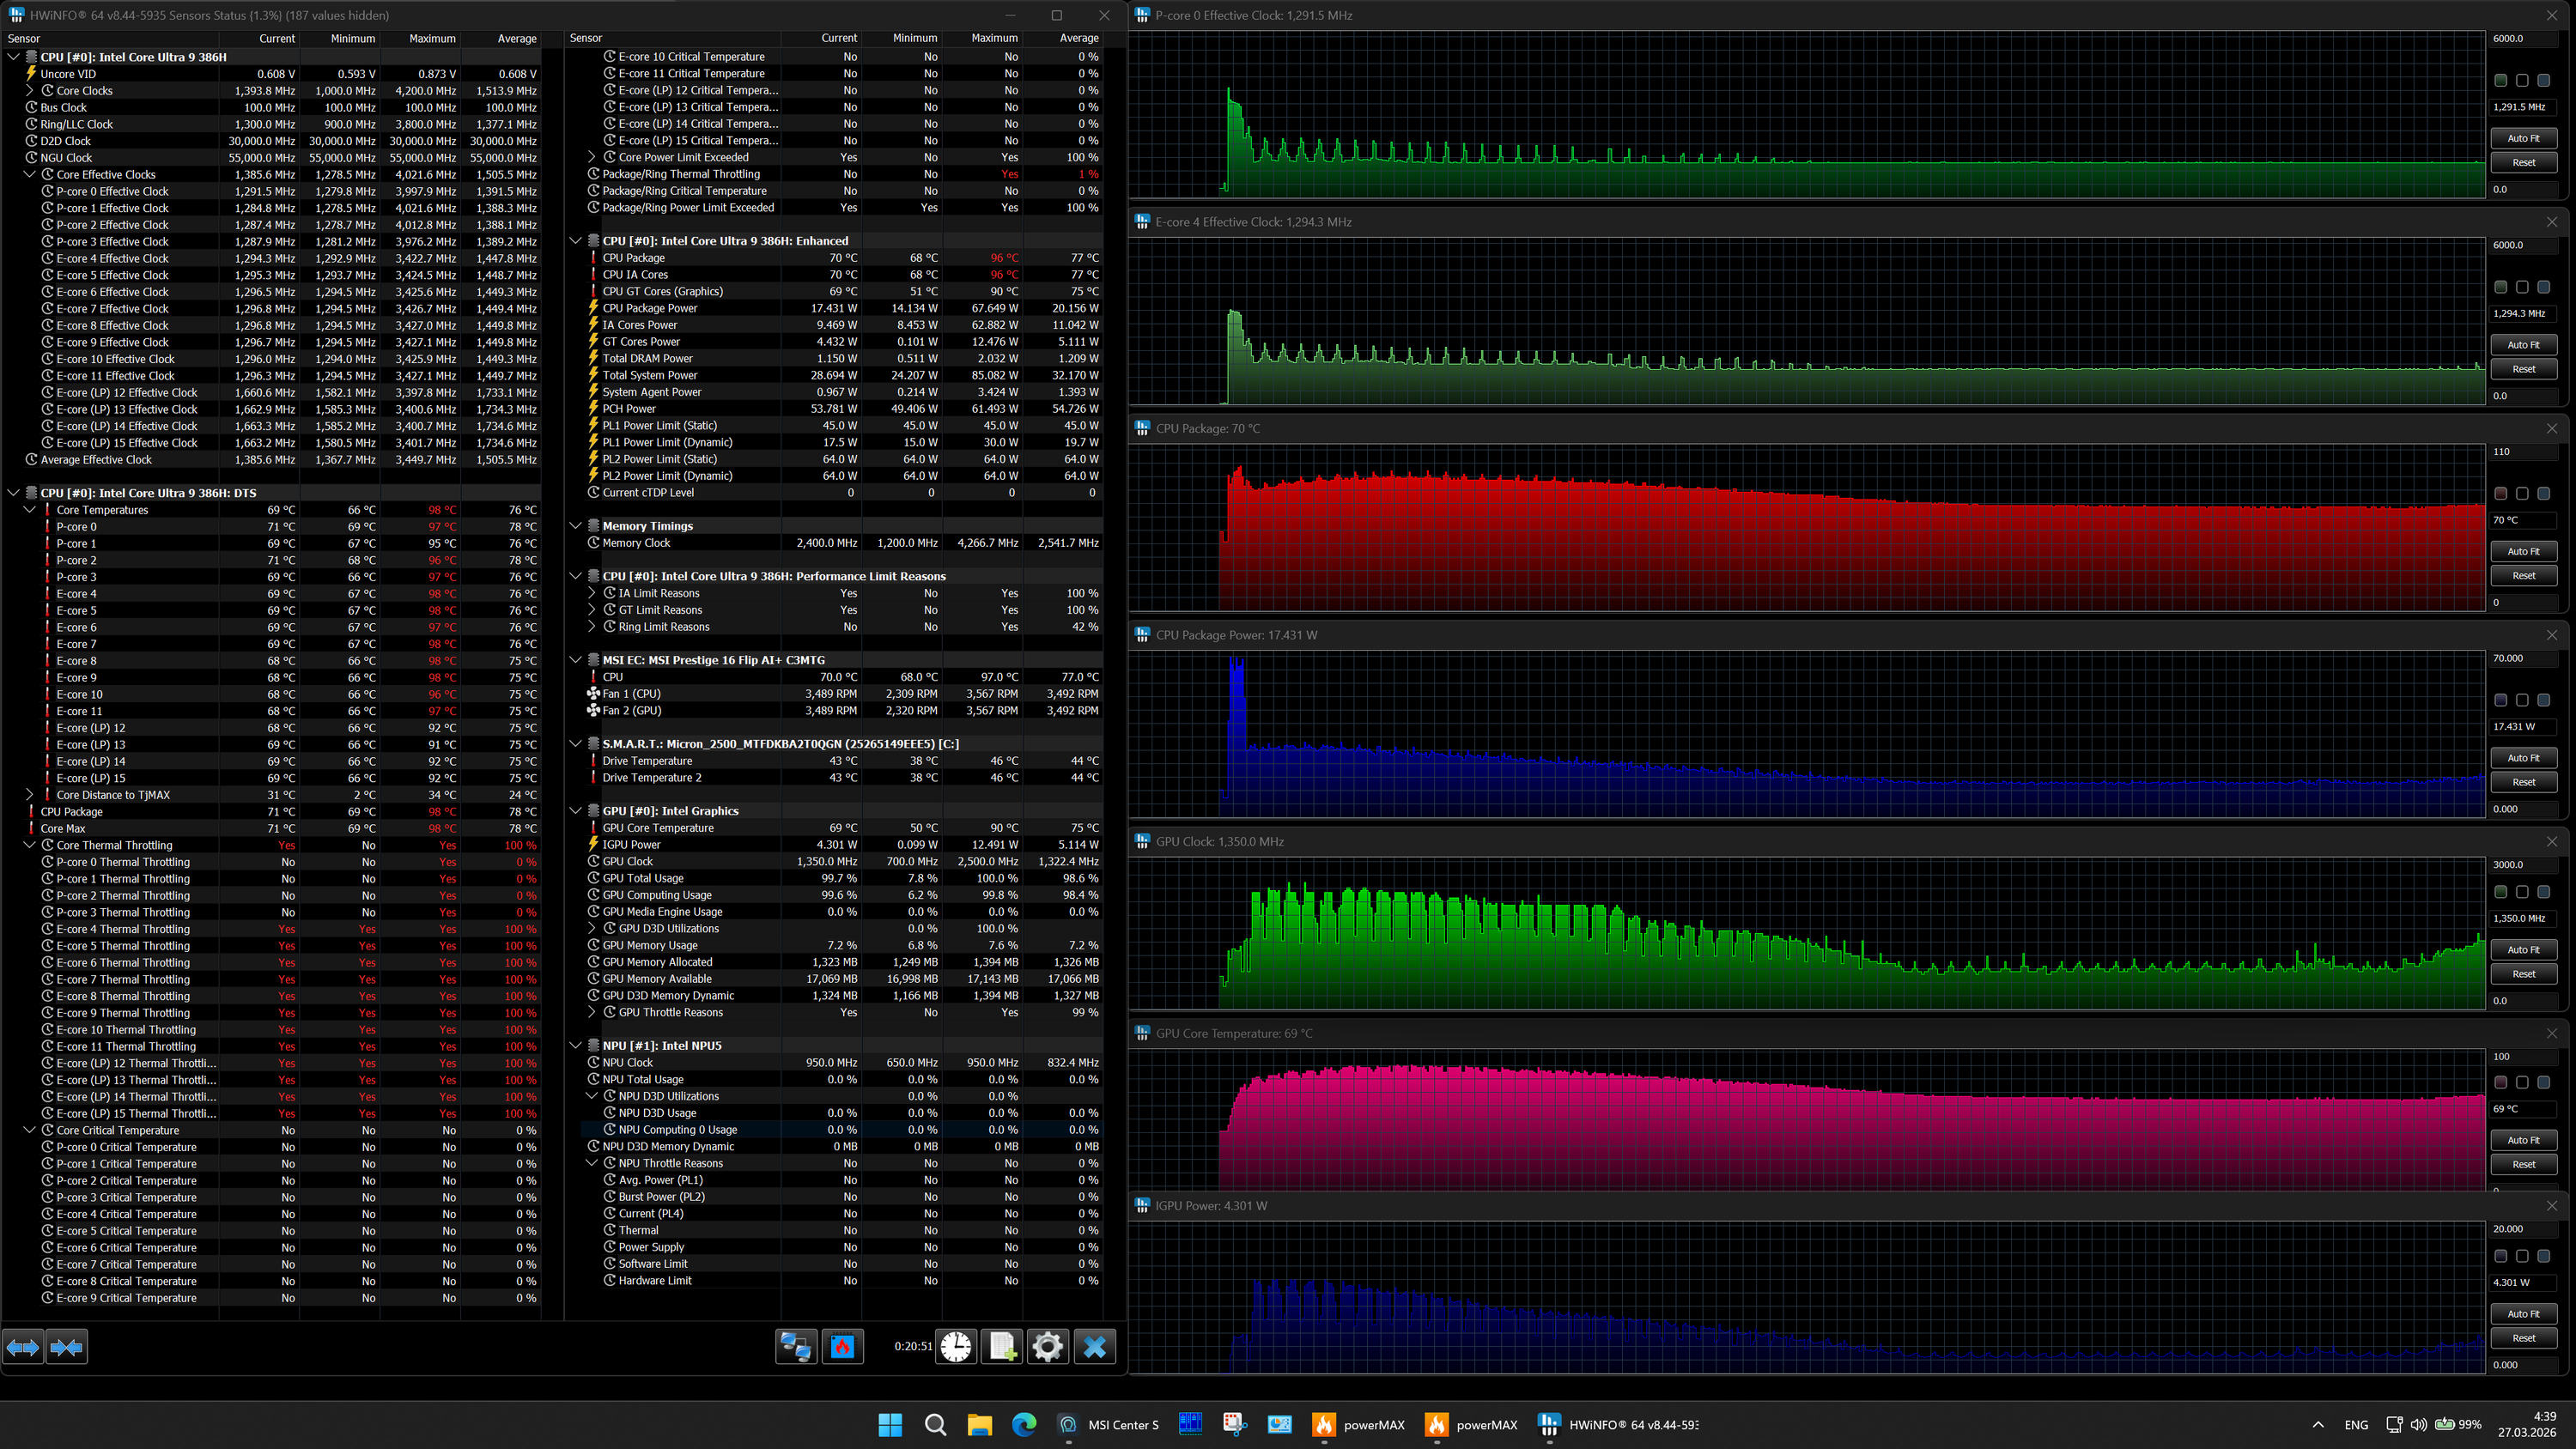This screenshot has height=1449, width=2576.
Task: Toggle middle square in E-core 4 graph panel
Action: tap(2522, 287)
